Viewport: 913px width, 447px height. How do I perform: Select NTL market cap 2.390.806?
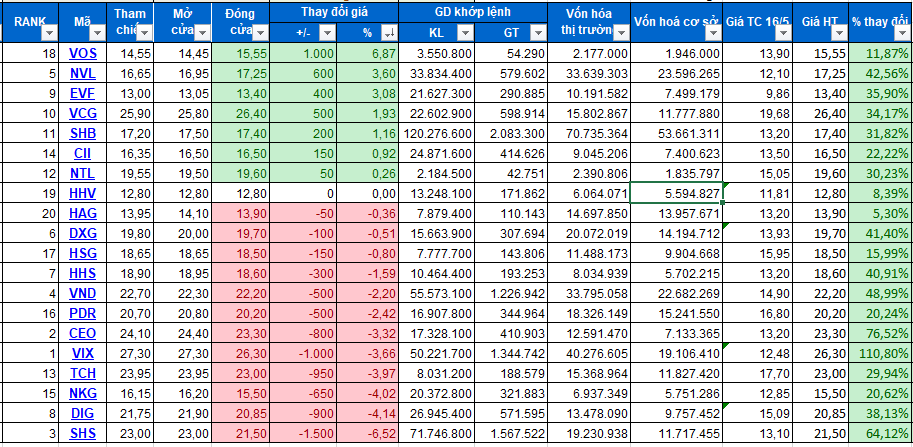[589, 173]
